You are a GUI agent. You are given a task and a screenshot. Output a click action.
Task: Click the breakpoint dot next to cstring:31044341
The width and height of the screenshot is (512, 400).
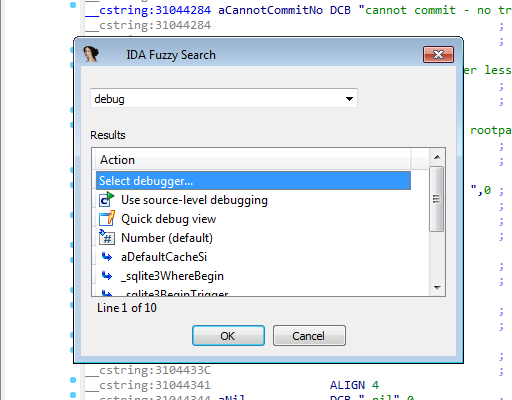click(73, 380)
